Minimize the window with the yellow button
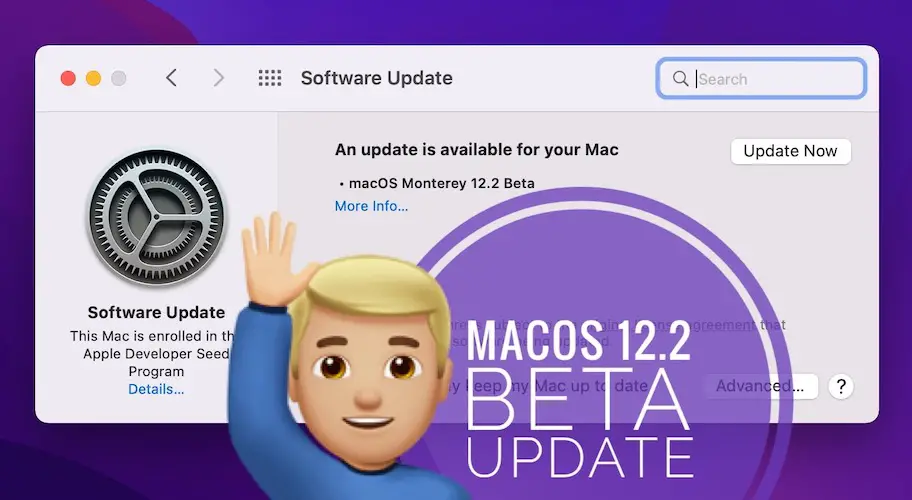The image size is (912, 500). click(x=93, y=78)
